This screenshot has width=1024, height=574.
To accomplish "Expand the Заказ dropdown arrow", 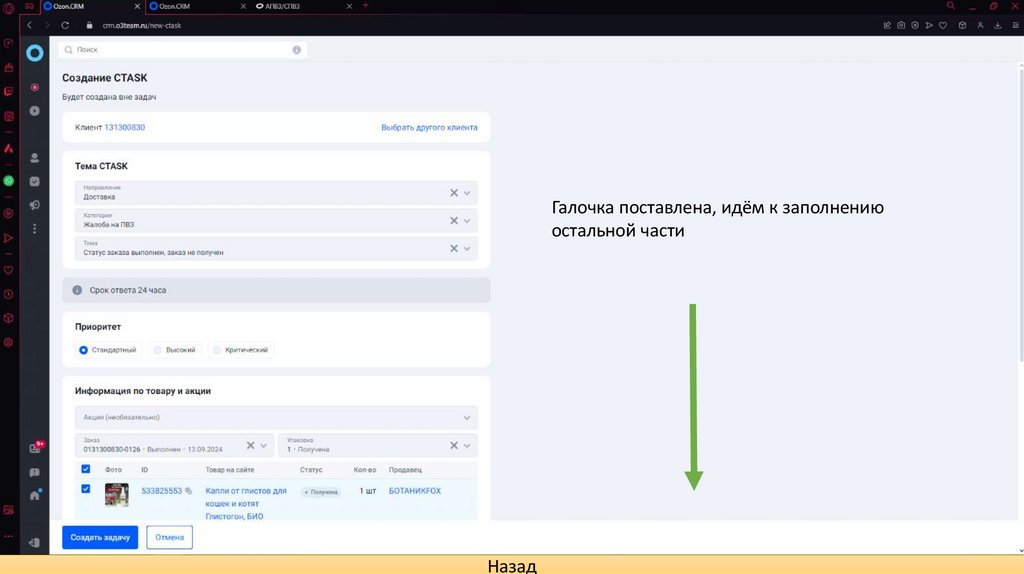I will click(264, 445).
